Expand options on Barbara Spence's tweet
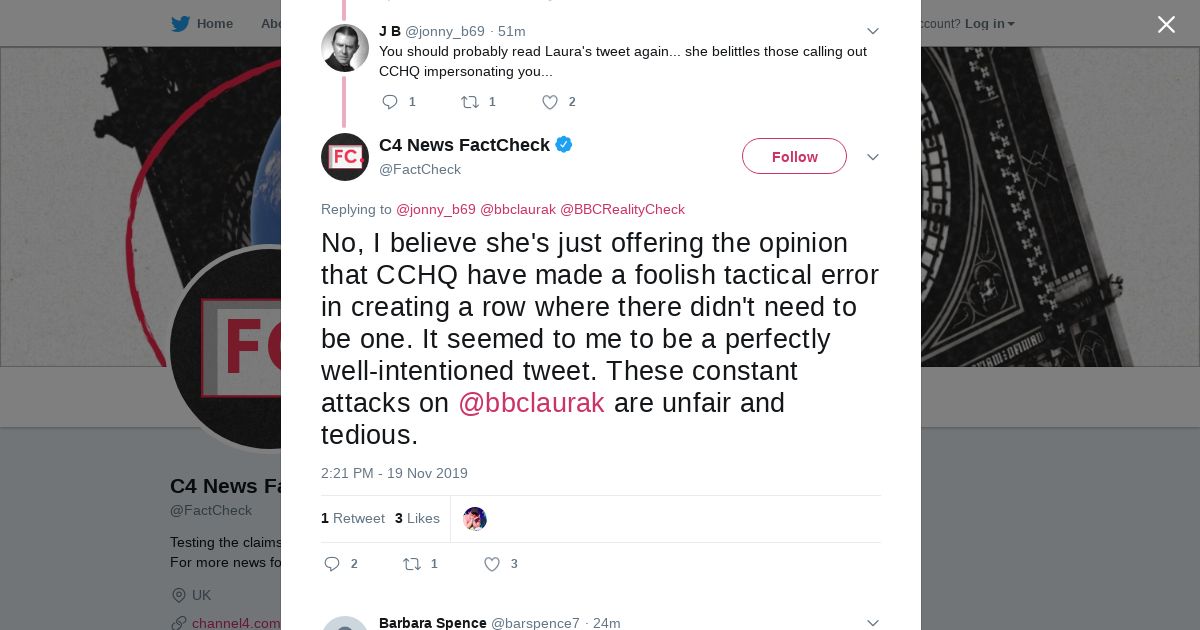Viewport: 1200px width, 630px height. click(872, 623)
